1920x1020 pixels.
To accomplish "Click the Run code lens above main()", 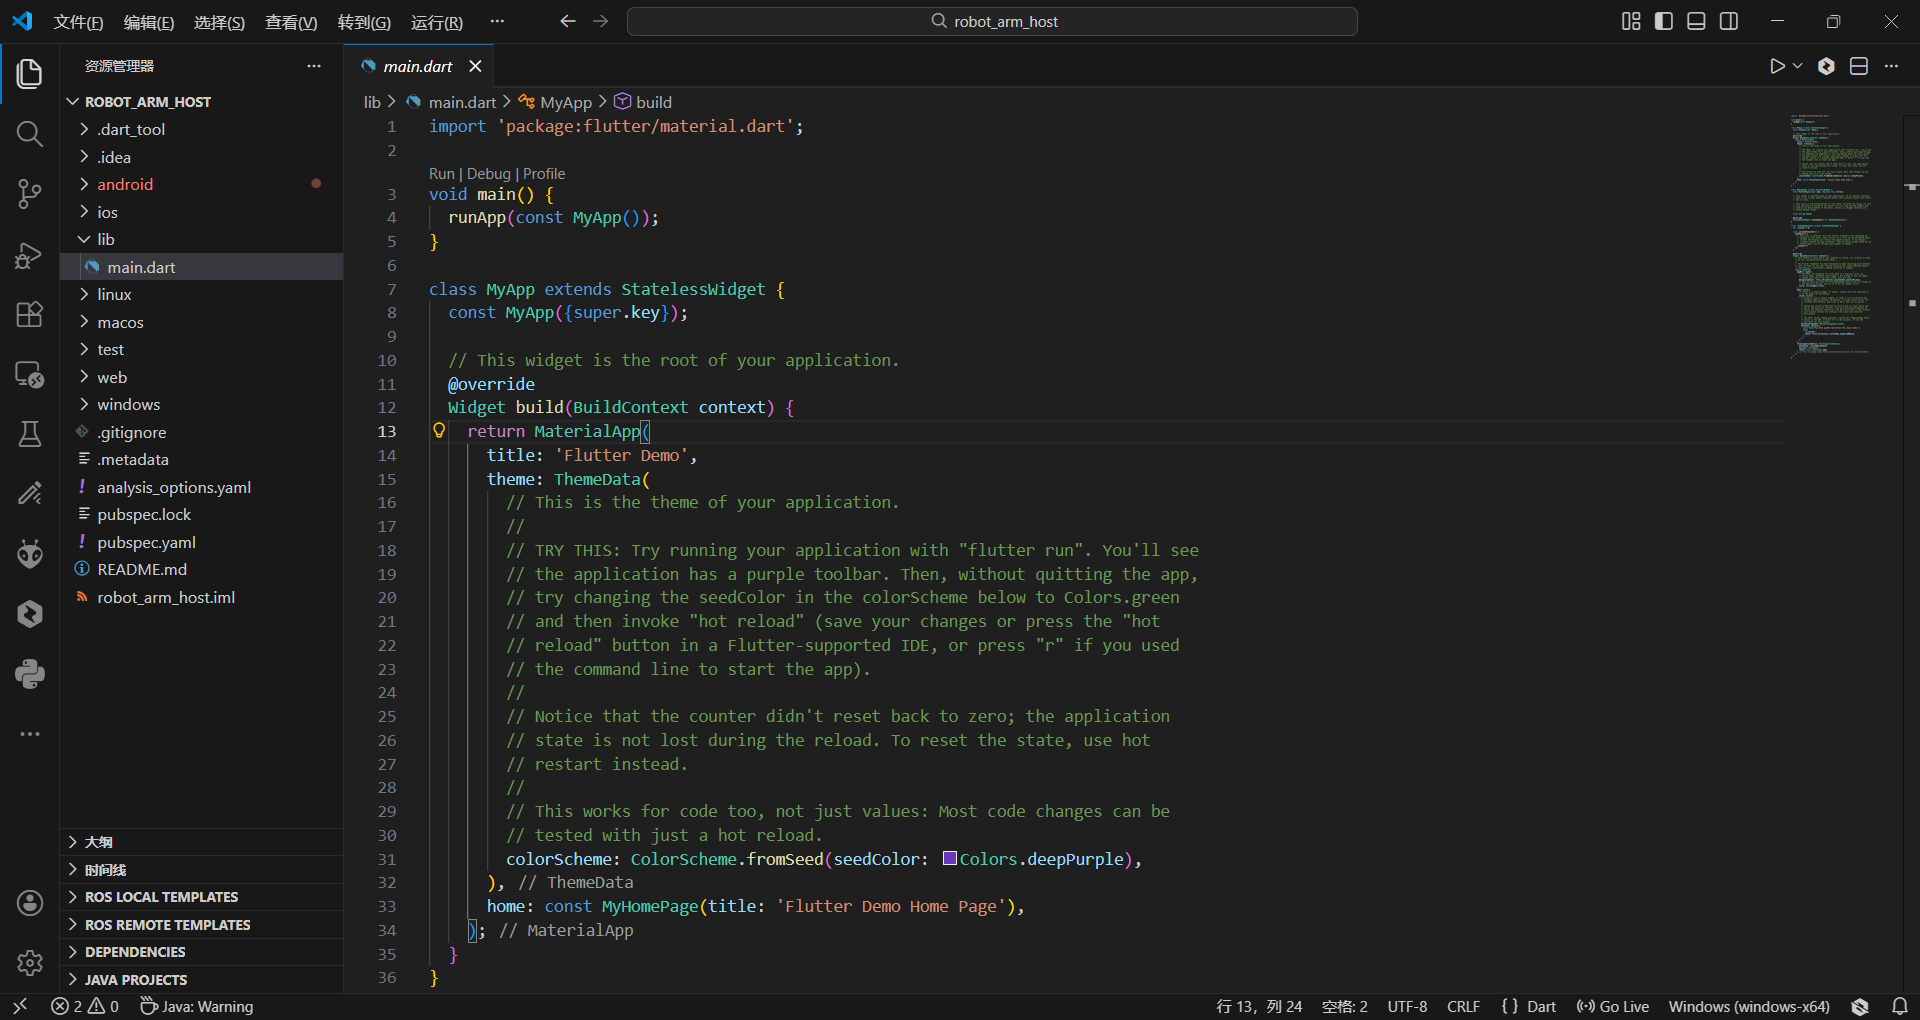I will coord(441,174).
